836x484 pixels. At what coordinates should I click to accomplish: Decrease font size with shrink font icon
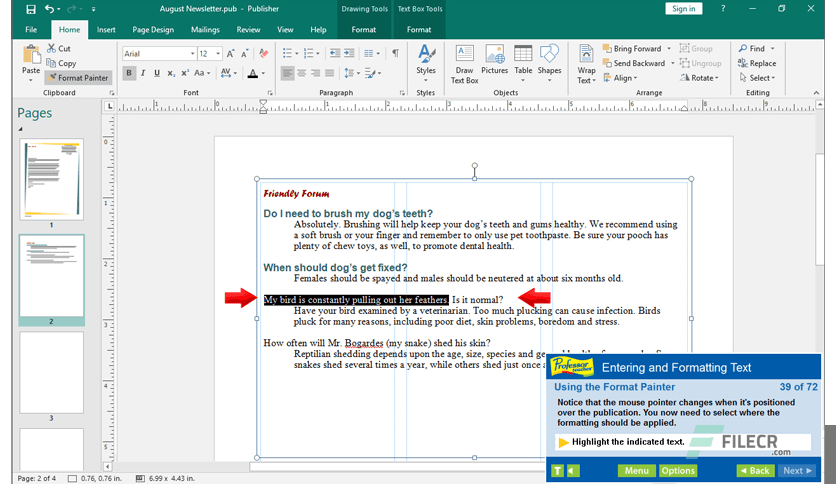(244, 53)
